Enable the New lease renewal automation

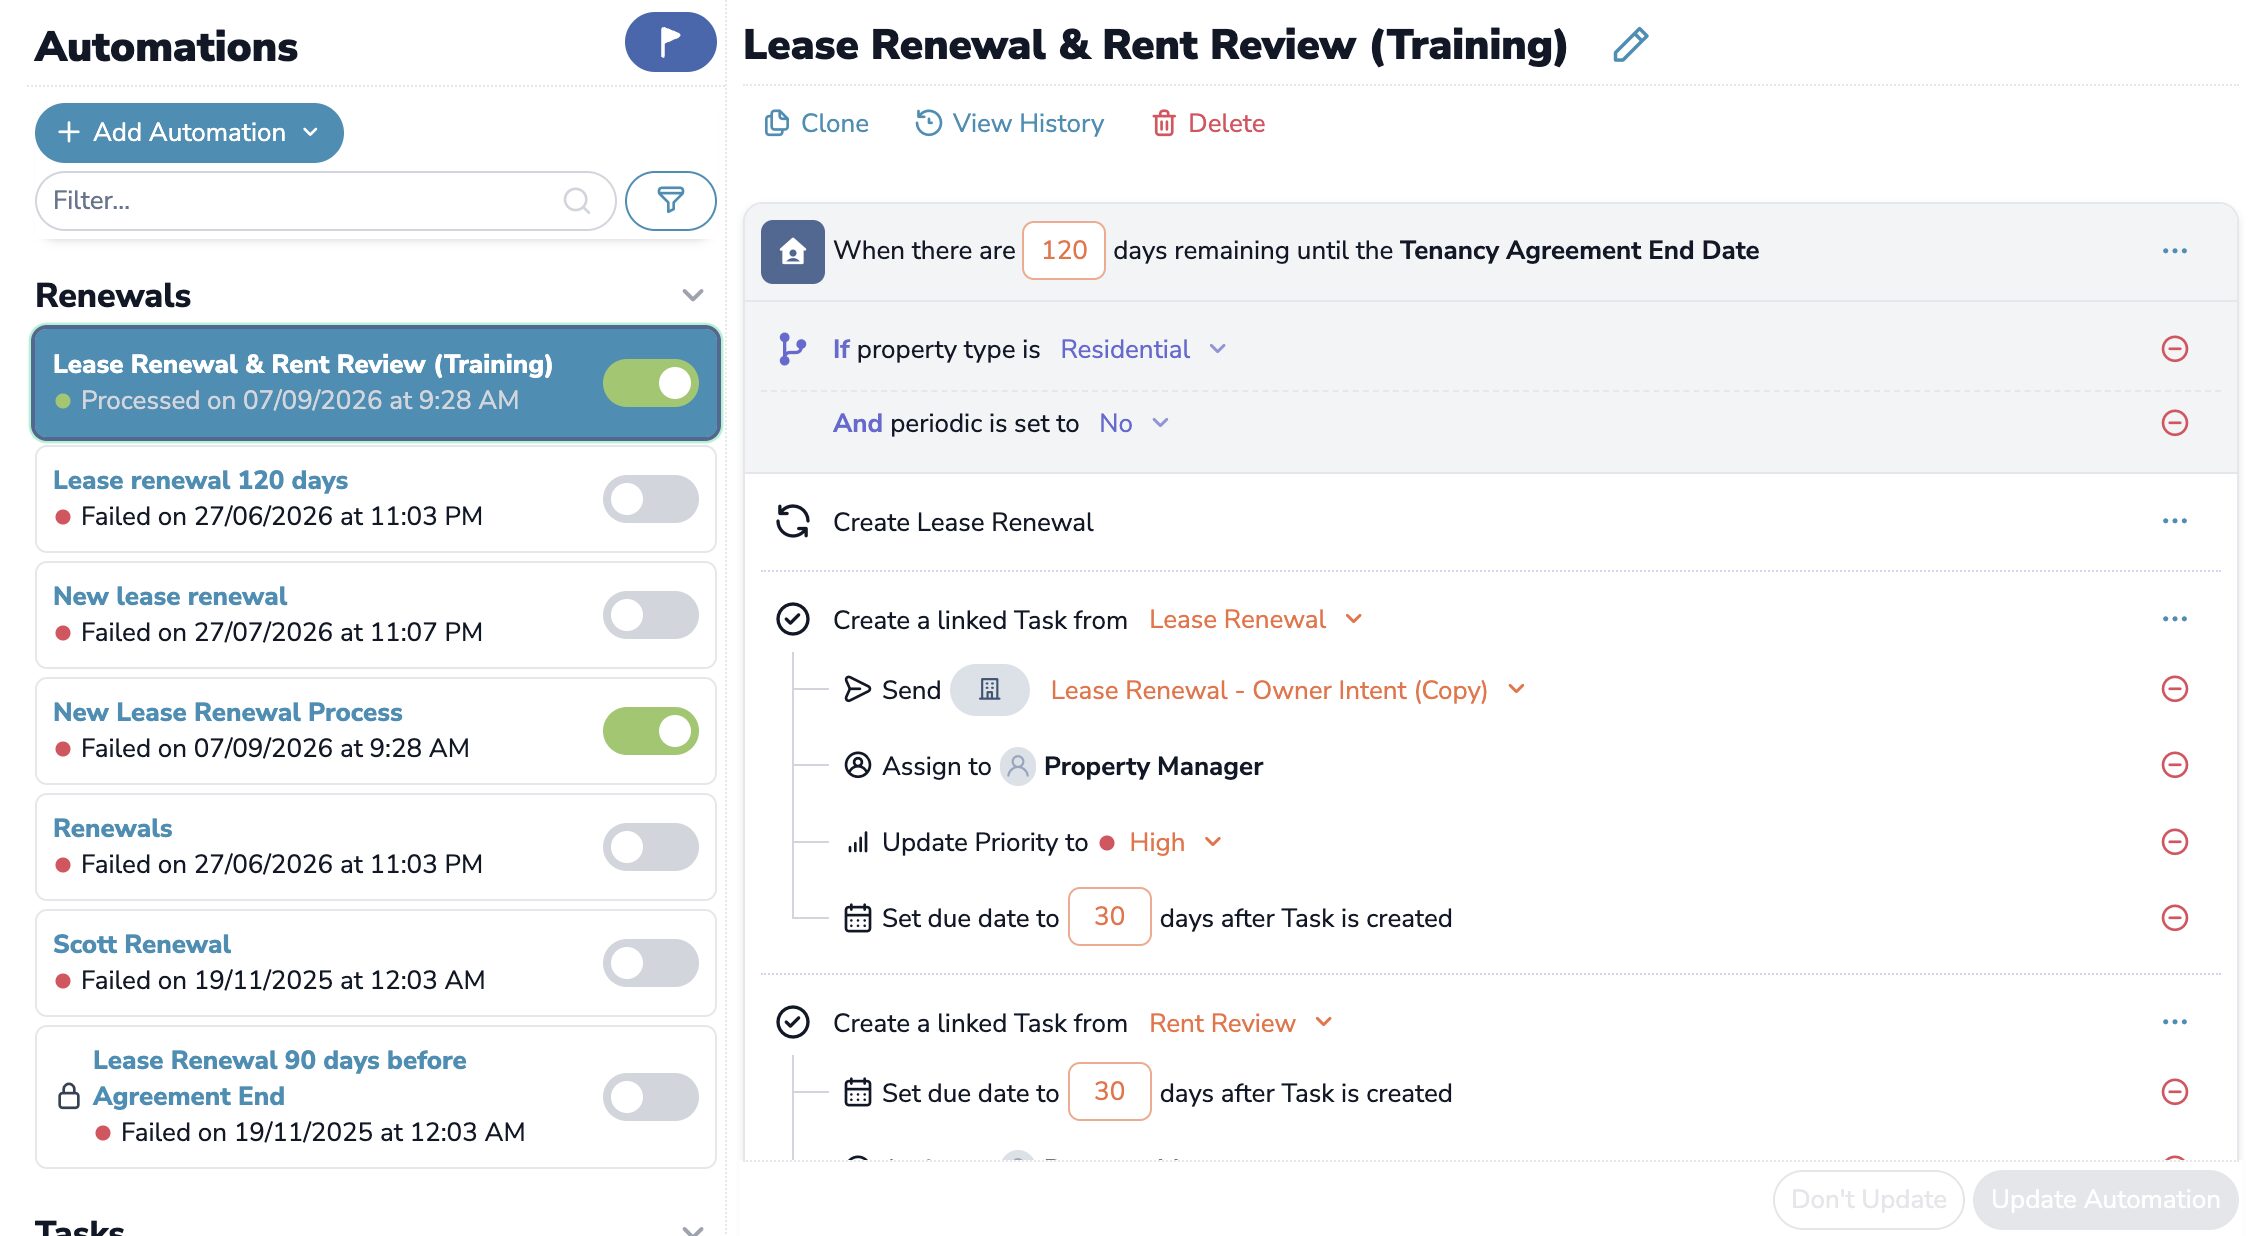click(x=651, y=615)
